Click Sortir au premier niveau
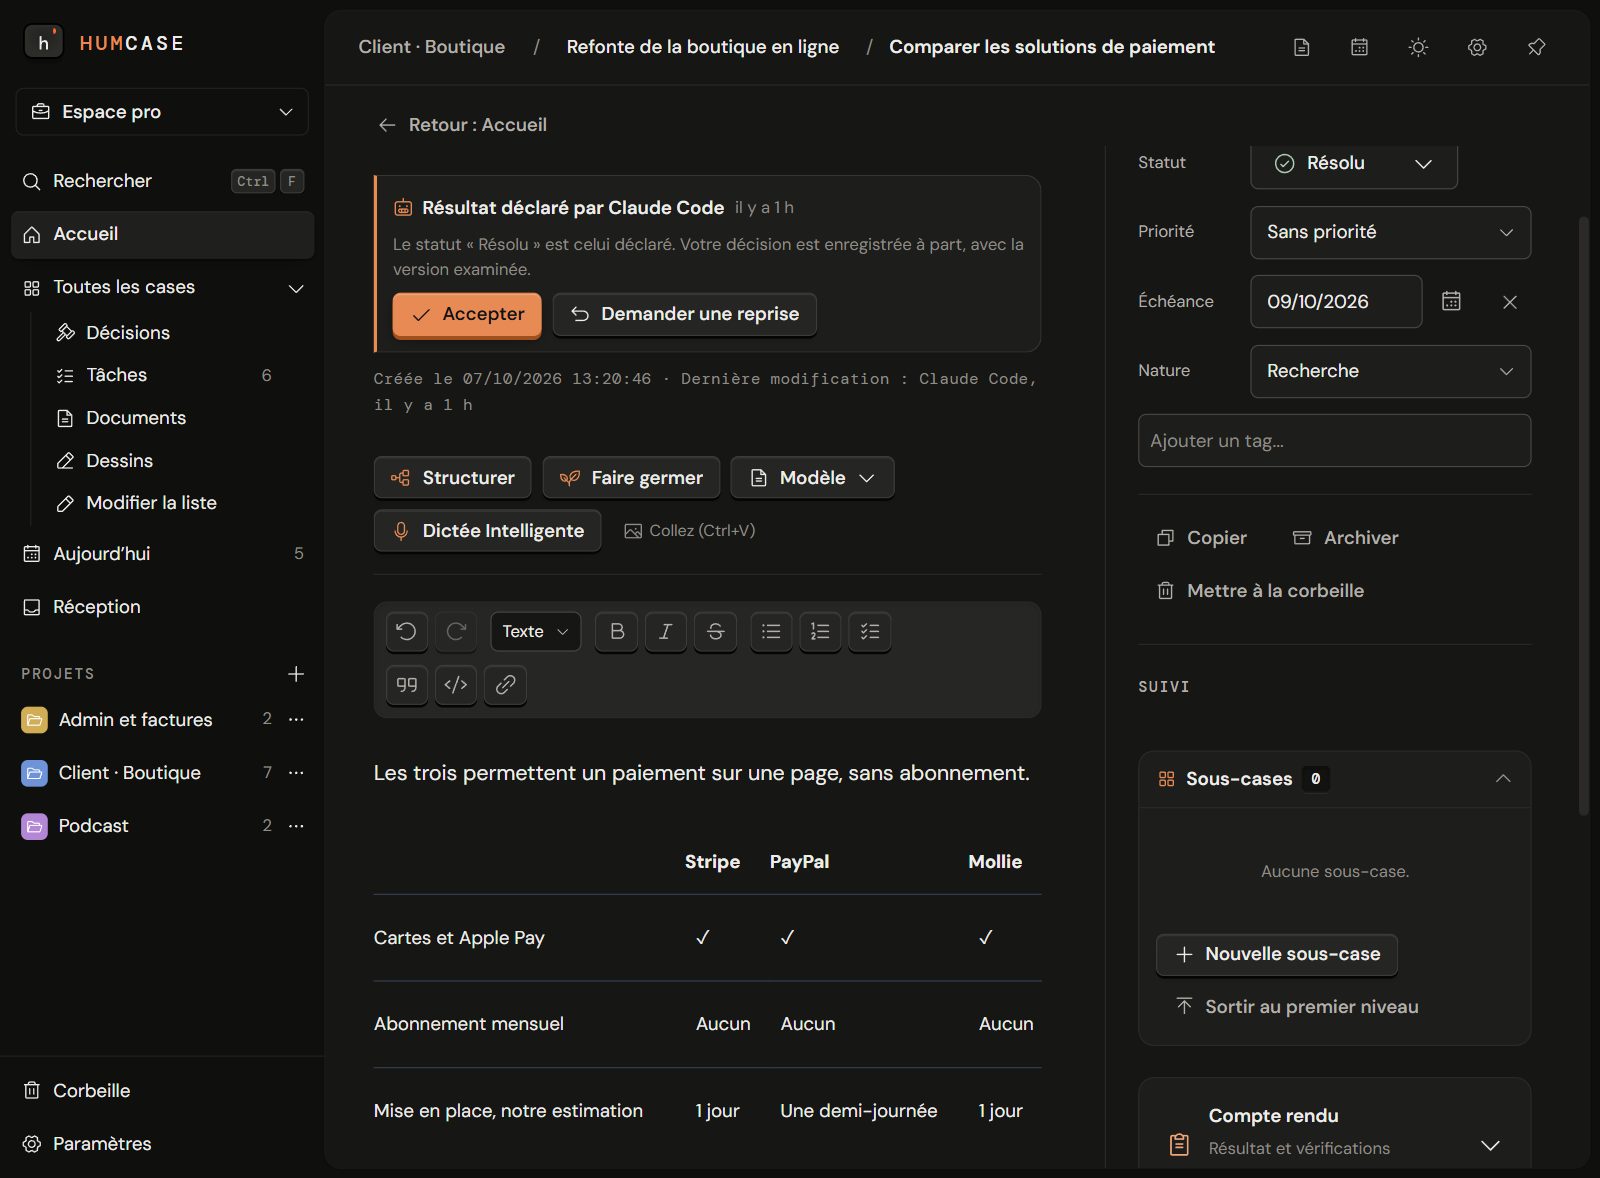This screenshot has width=1600, height=1178. point(1297,1007)
